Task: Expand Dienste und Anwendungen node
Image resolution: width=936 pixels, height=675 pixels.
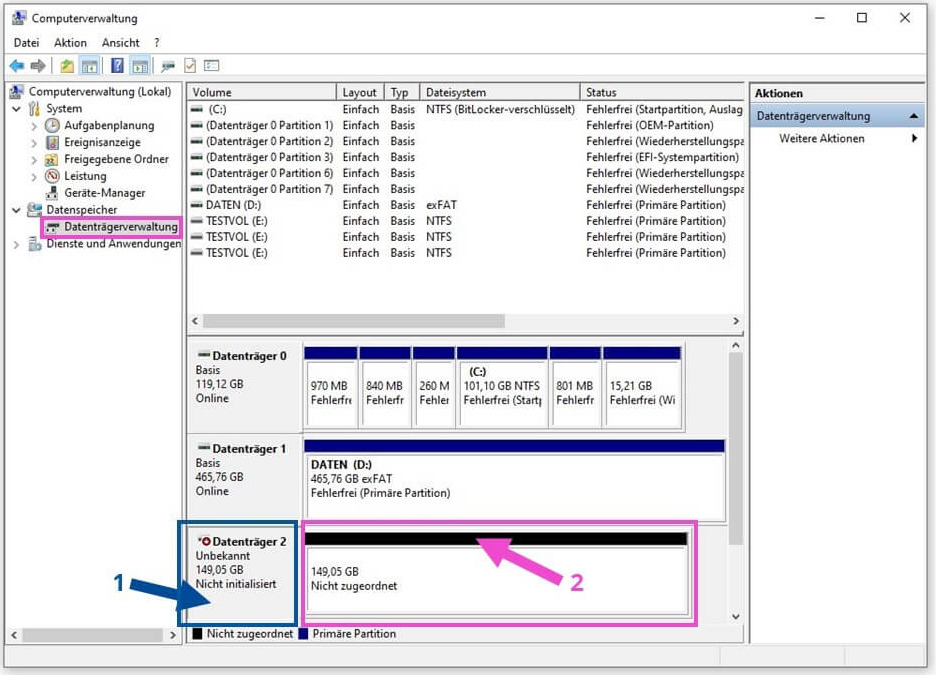Action: click(x=17, y=245)
